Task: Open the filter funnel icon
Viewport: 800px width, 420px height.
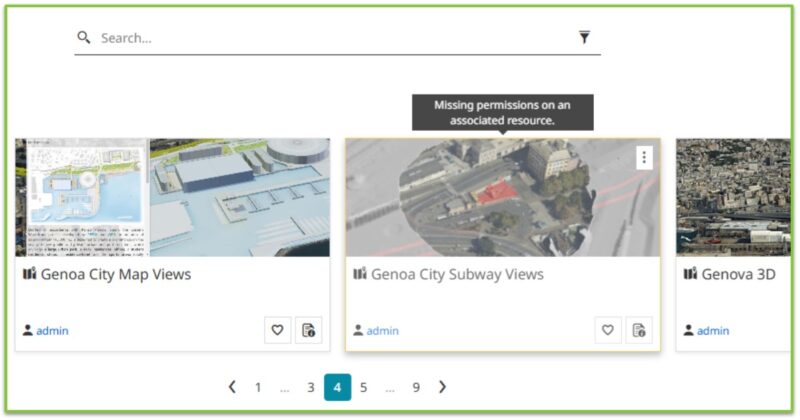Action: (x=585, y=37)
